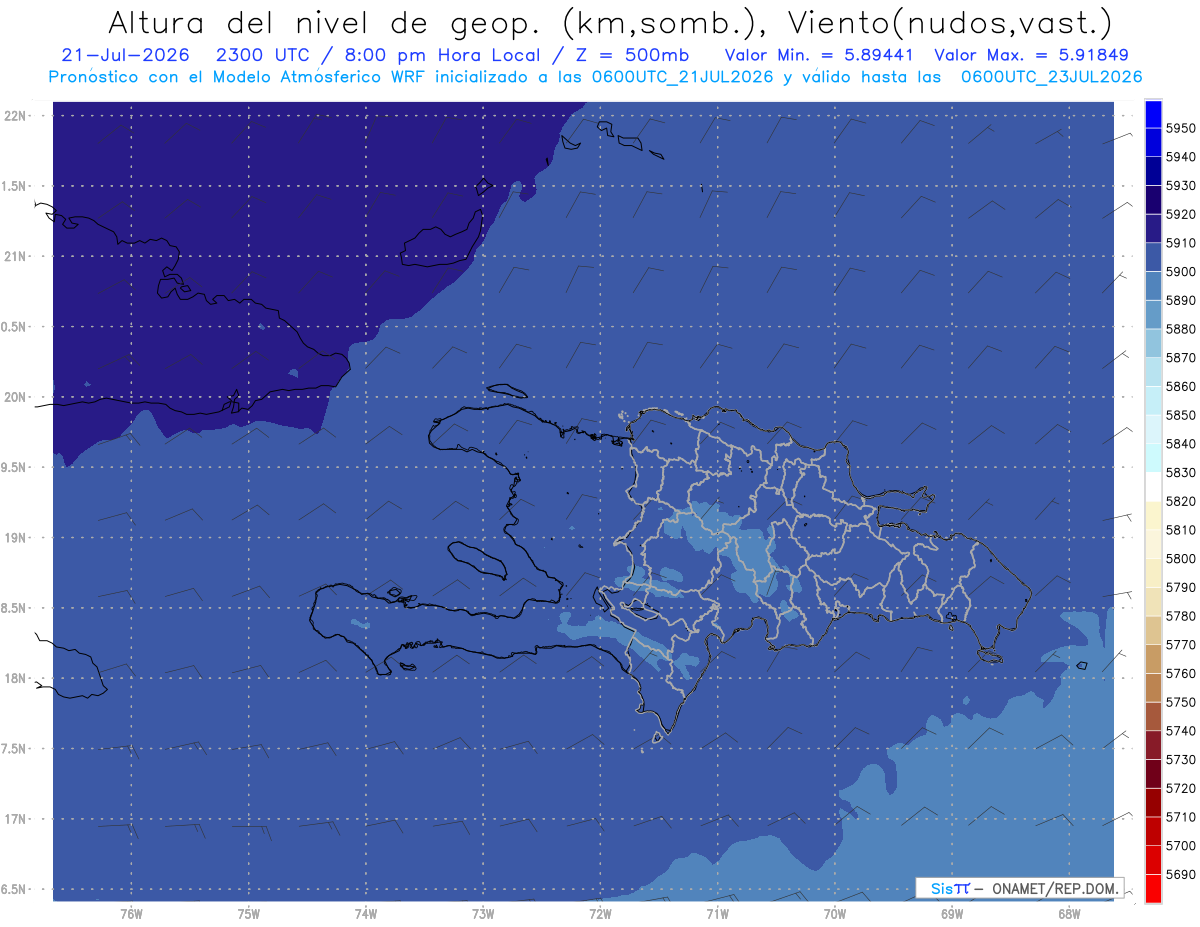Click the '73W' longitude label
Viewport: 1200px width, 927px height.
483,913
